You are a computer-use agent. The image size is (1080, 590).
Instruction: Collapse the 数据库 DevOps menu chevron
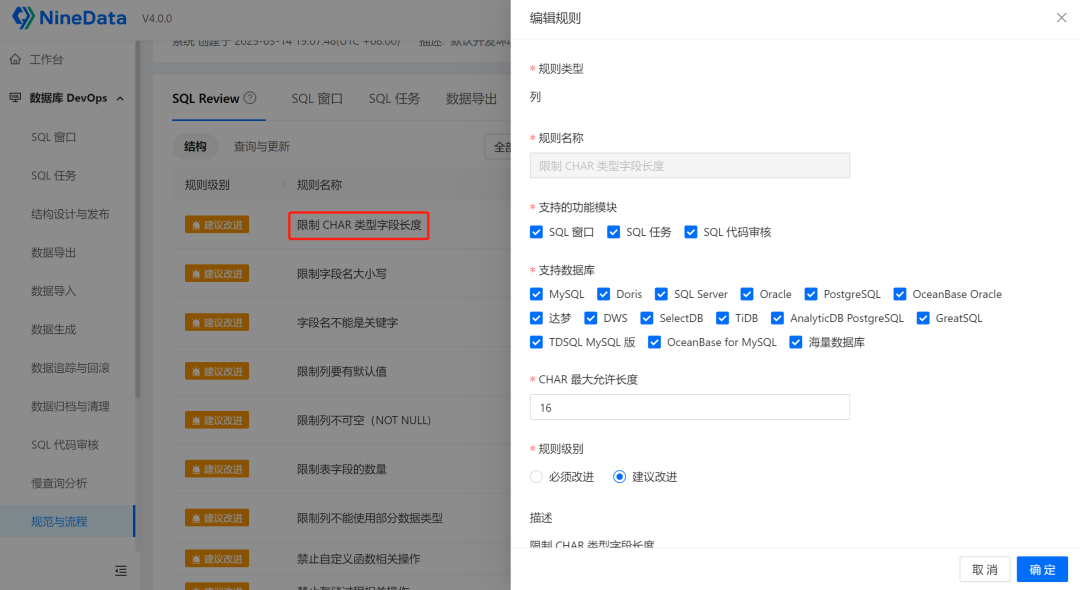(121, 98)
